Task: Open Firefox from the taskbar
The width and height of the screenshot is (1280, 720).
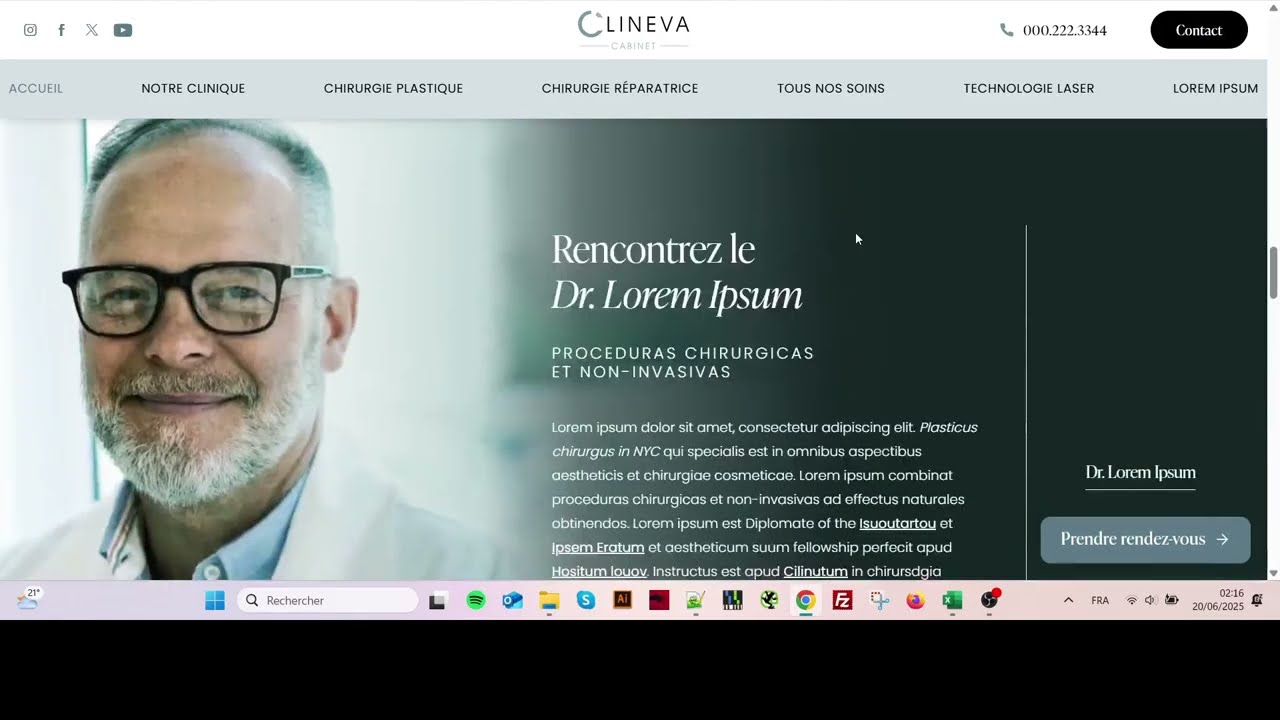Action: (916, 600)
